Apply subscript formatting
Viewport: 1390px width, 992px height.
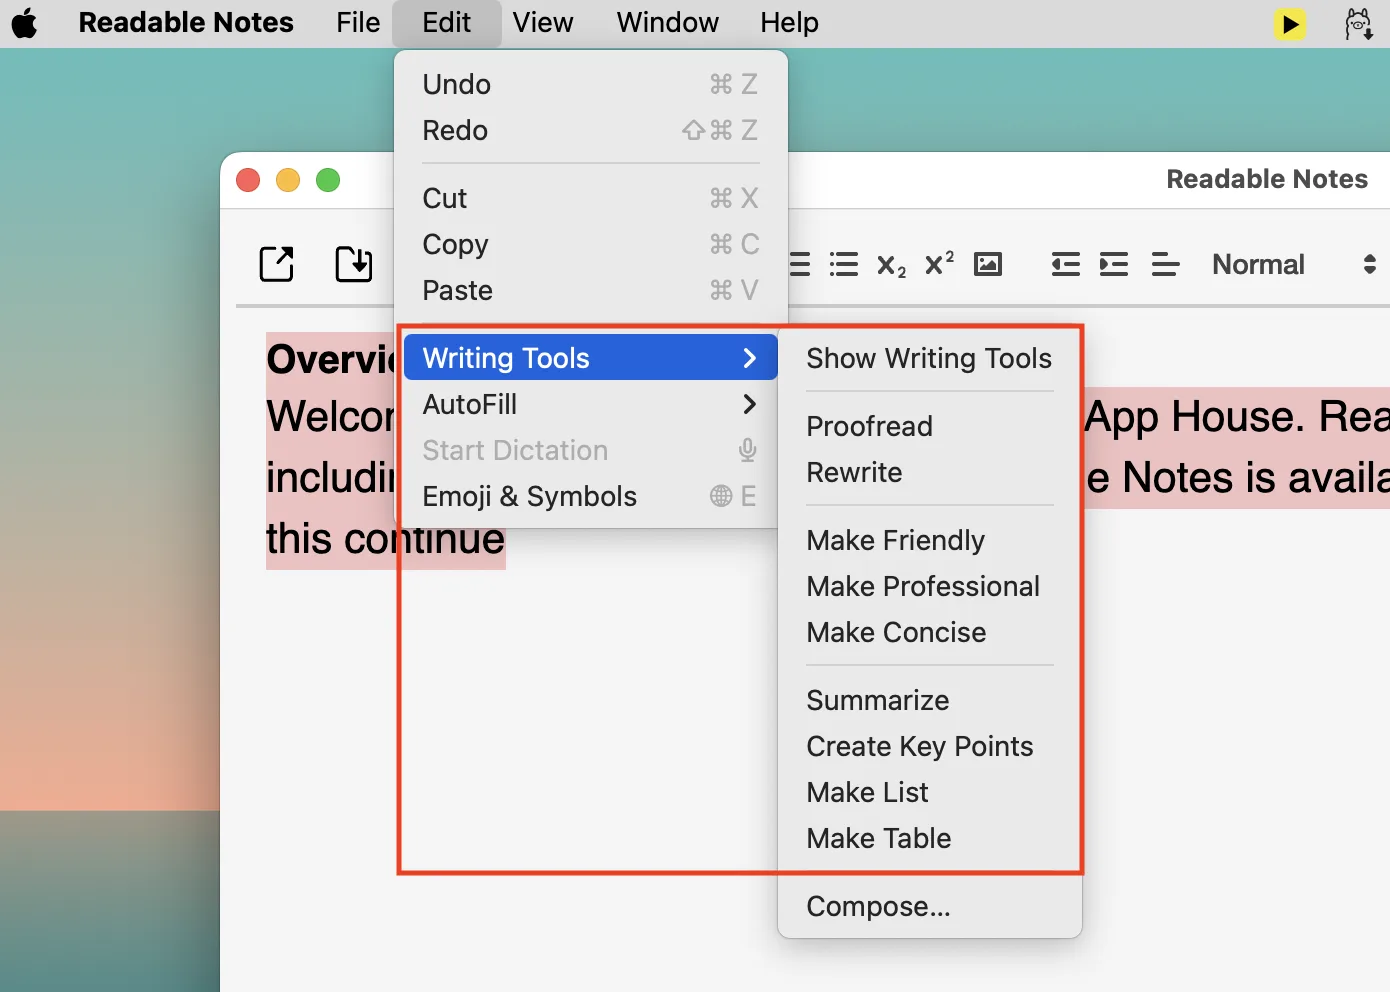pyautogui.click(x=890, y=266)
